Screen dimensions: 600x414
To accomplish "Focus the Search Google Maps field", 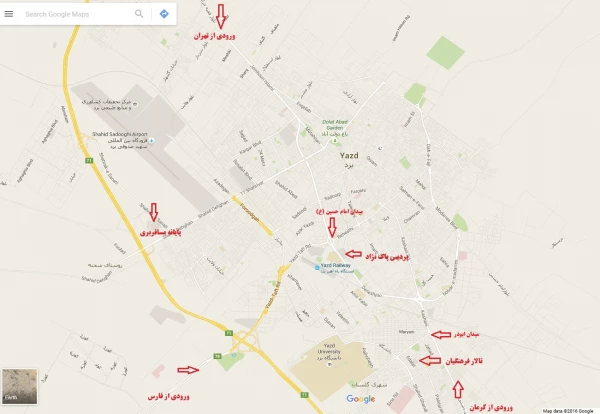I will click(77, 14).
